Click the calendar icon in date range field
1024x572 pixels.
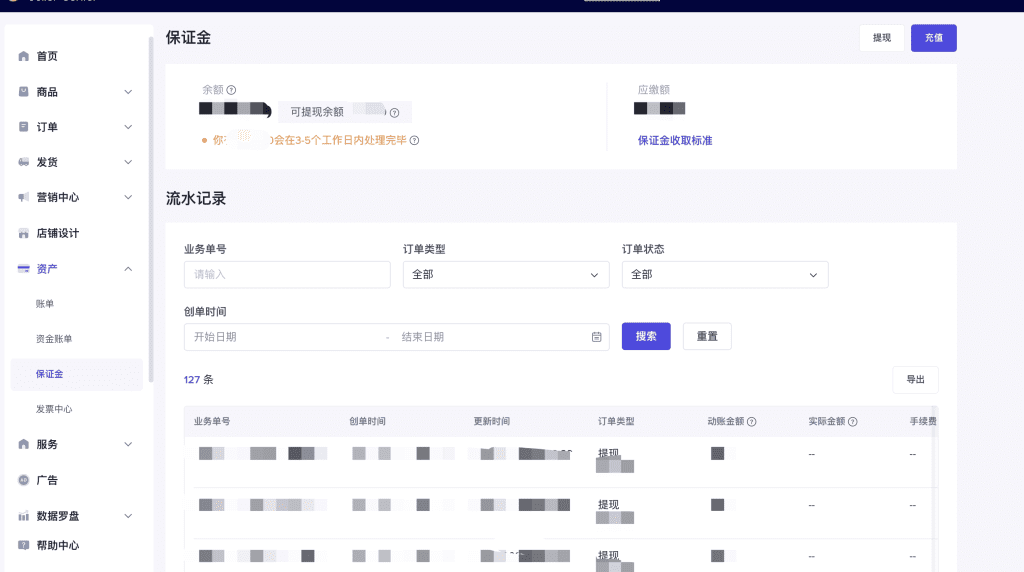point(596,337)
